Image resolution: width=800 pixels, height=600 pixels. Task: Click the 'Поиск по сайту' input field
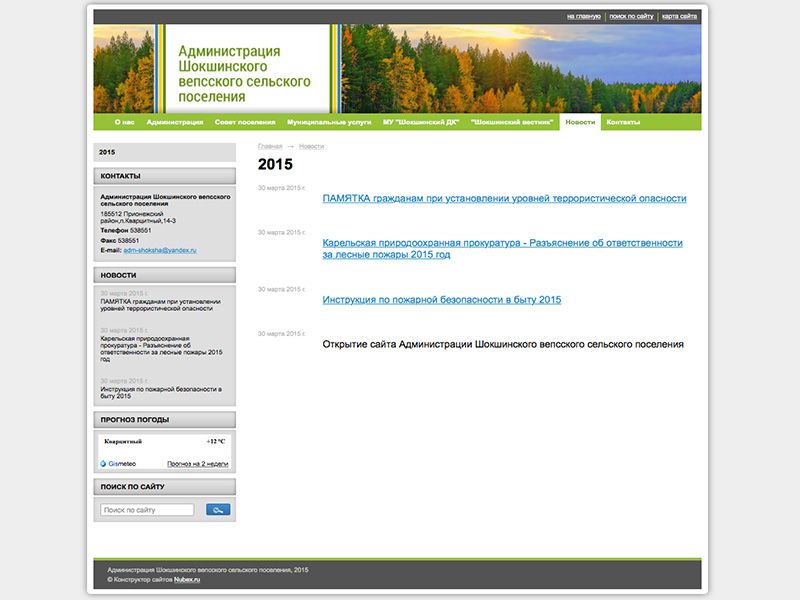pyautogui.click(x=147, y=510)
